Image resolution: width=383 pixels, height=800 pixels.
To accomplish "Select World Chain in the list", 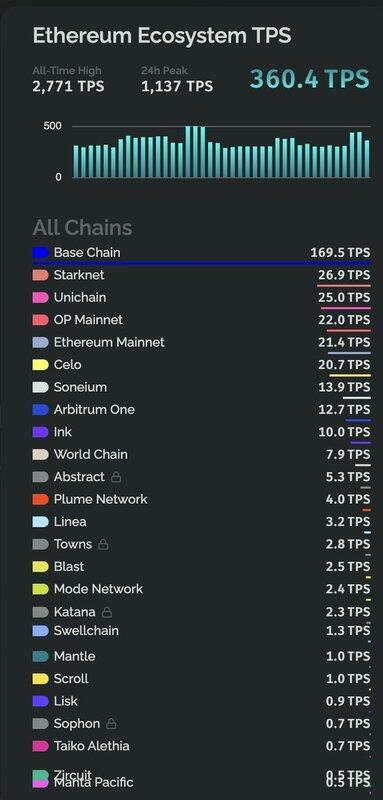I will (201, 455).
